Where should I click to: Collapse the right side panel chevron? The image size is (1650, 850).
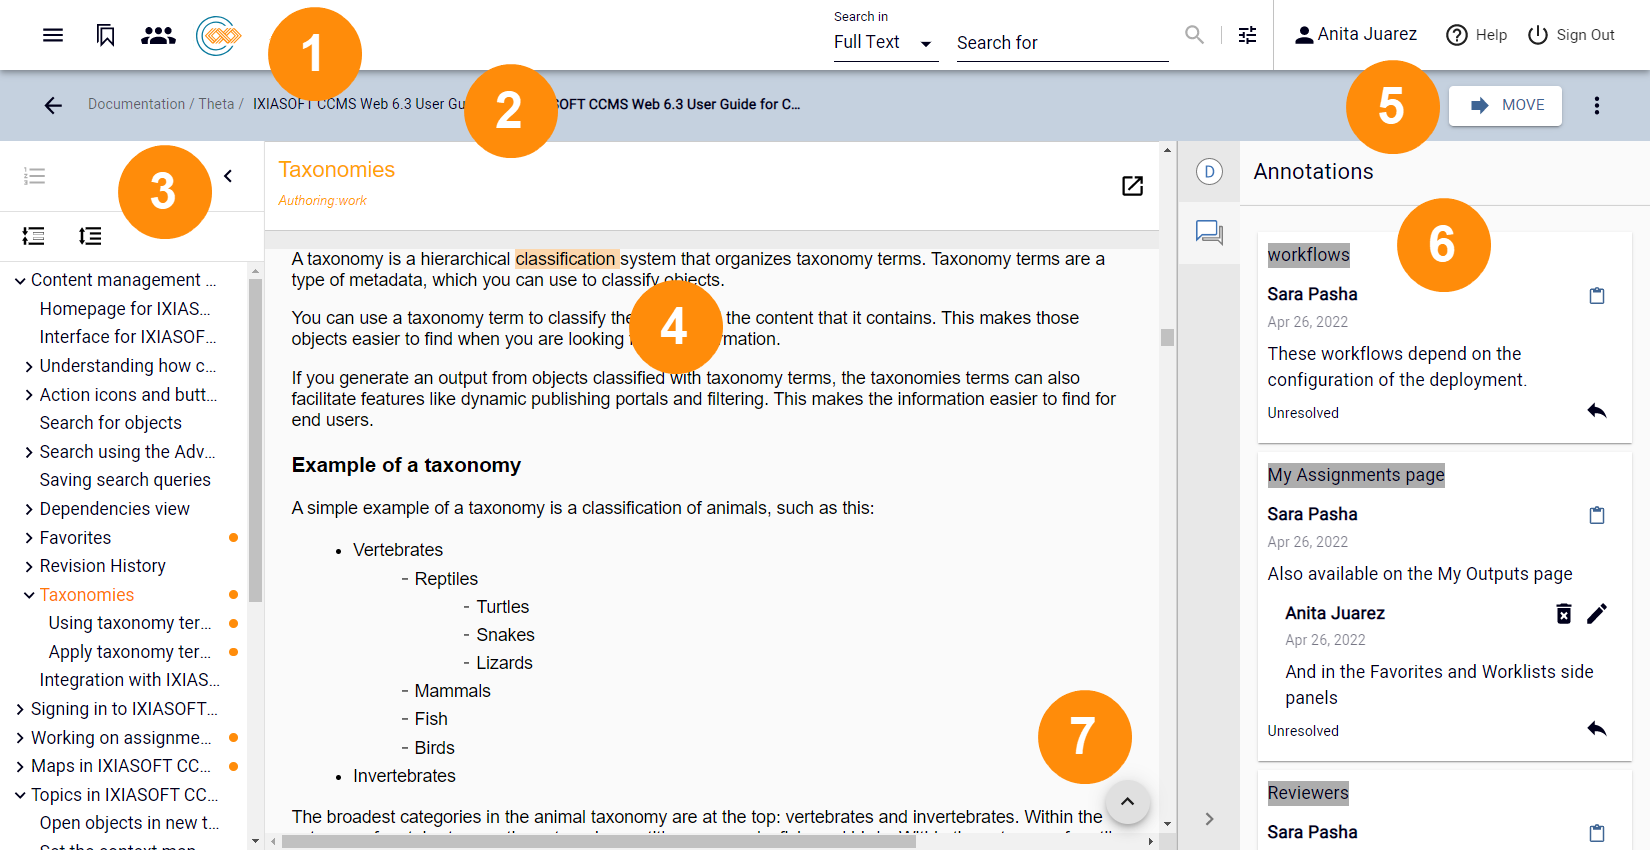click(1209, 819)
